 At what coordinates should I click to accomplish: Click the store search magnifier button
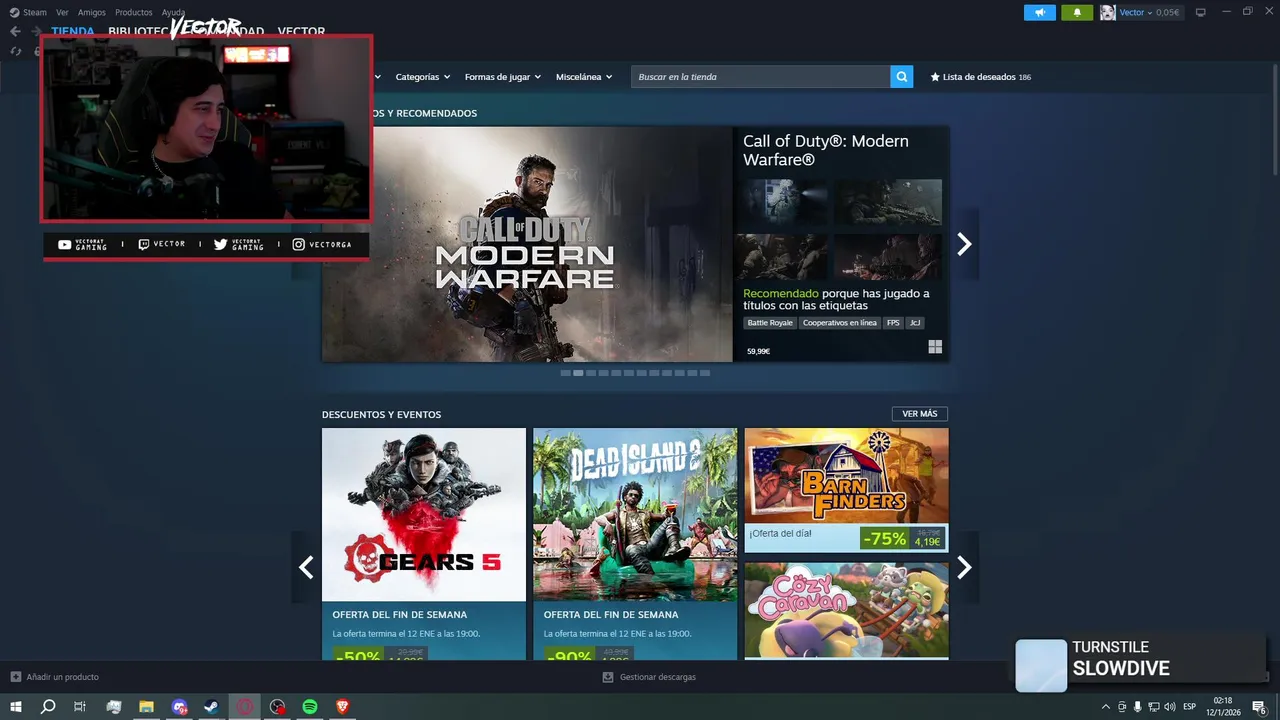[902, 77]
